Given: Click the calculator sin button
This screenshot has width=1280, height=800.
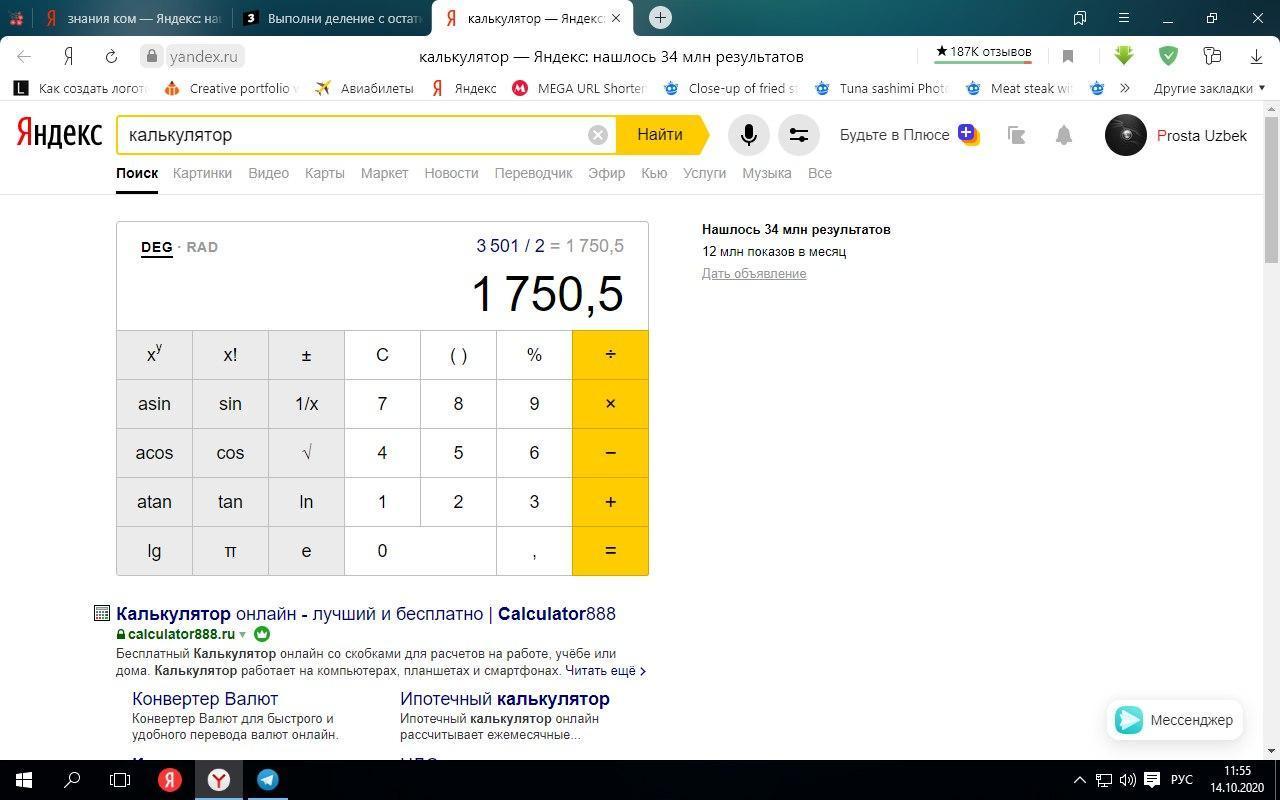Looking at the screenshot, I should 230,404.
